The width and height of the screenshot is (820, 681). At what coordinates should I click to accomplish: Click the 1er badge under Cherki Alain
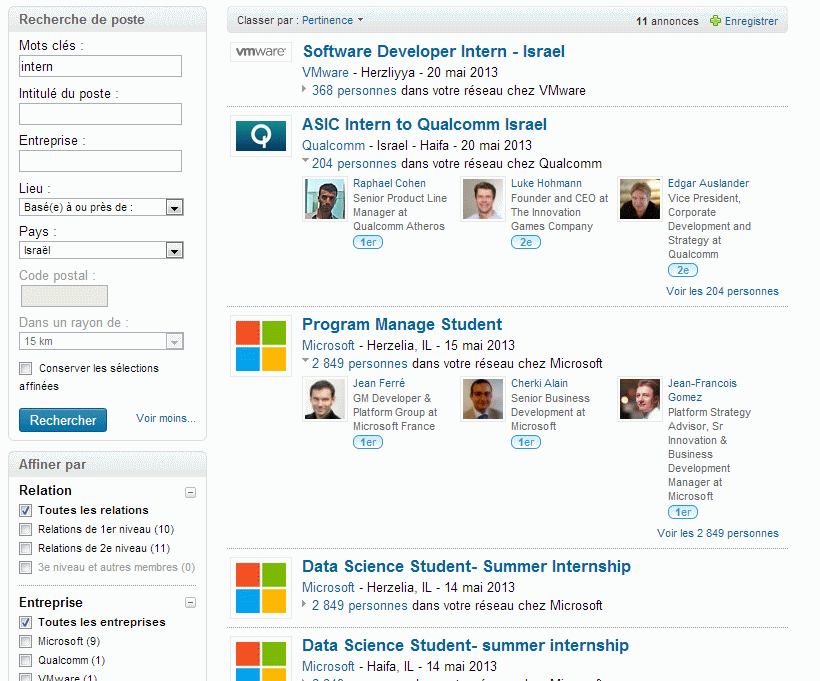tap(526, 442)
